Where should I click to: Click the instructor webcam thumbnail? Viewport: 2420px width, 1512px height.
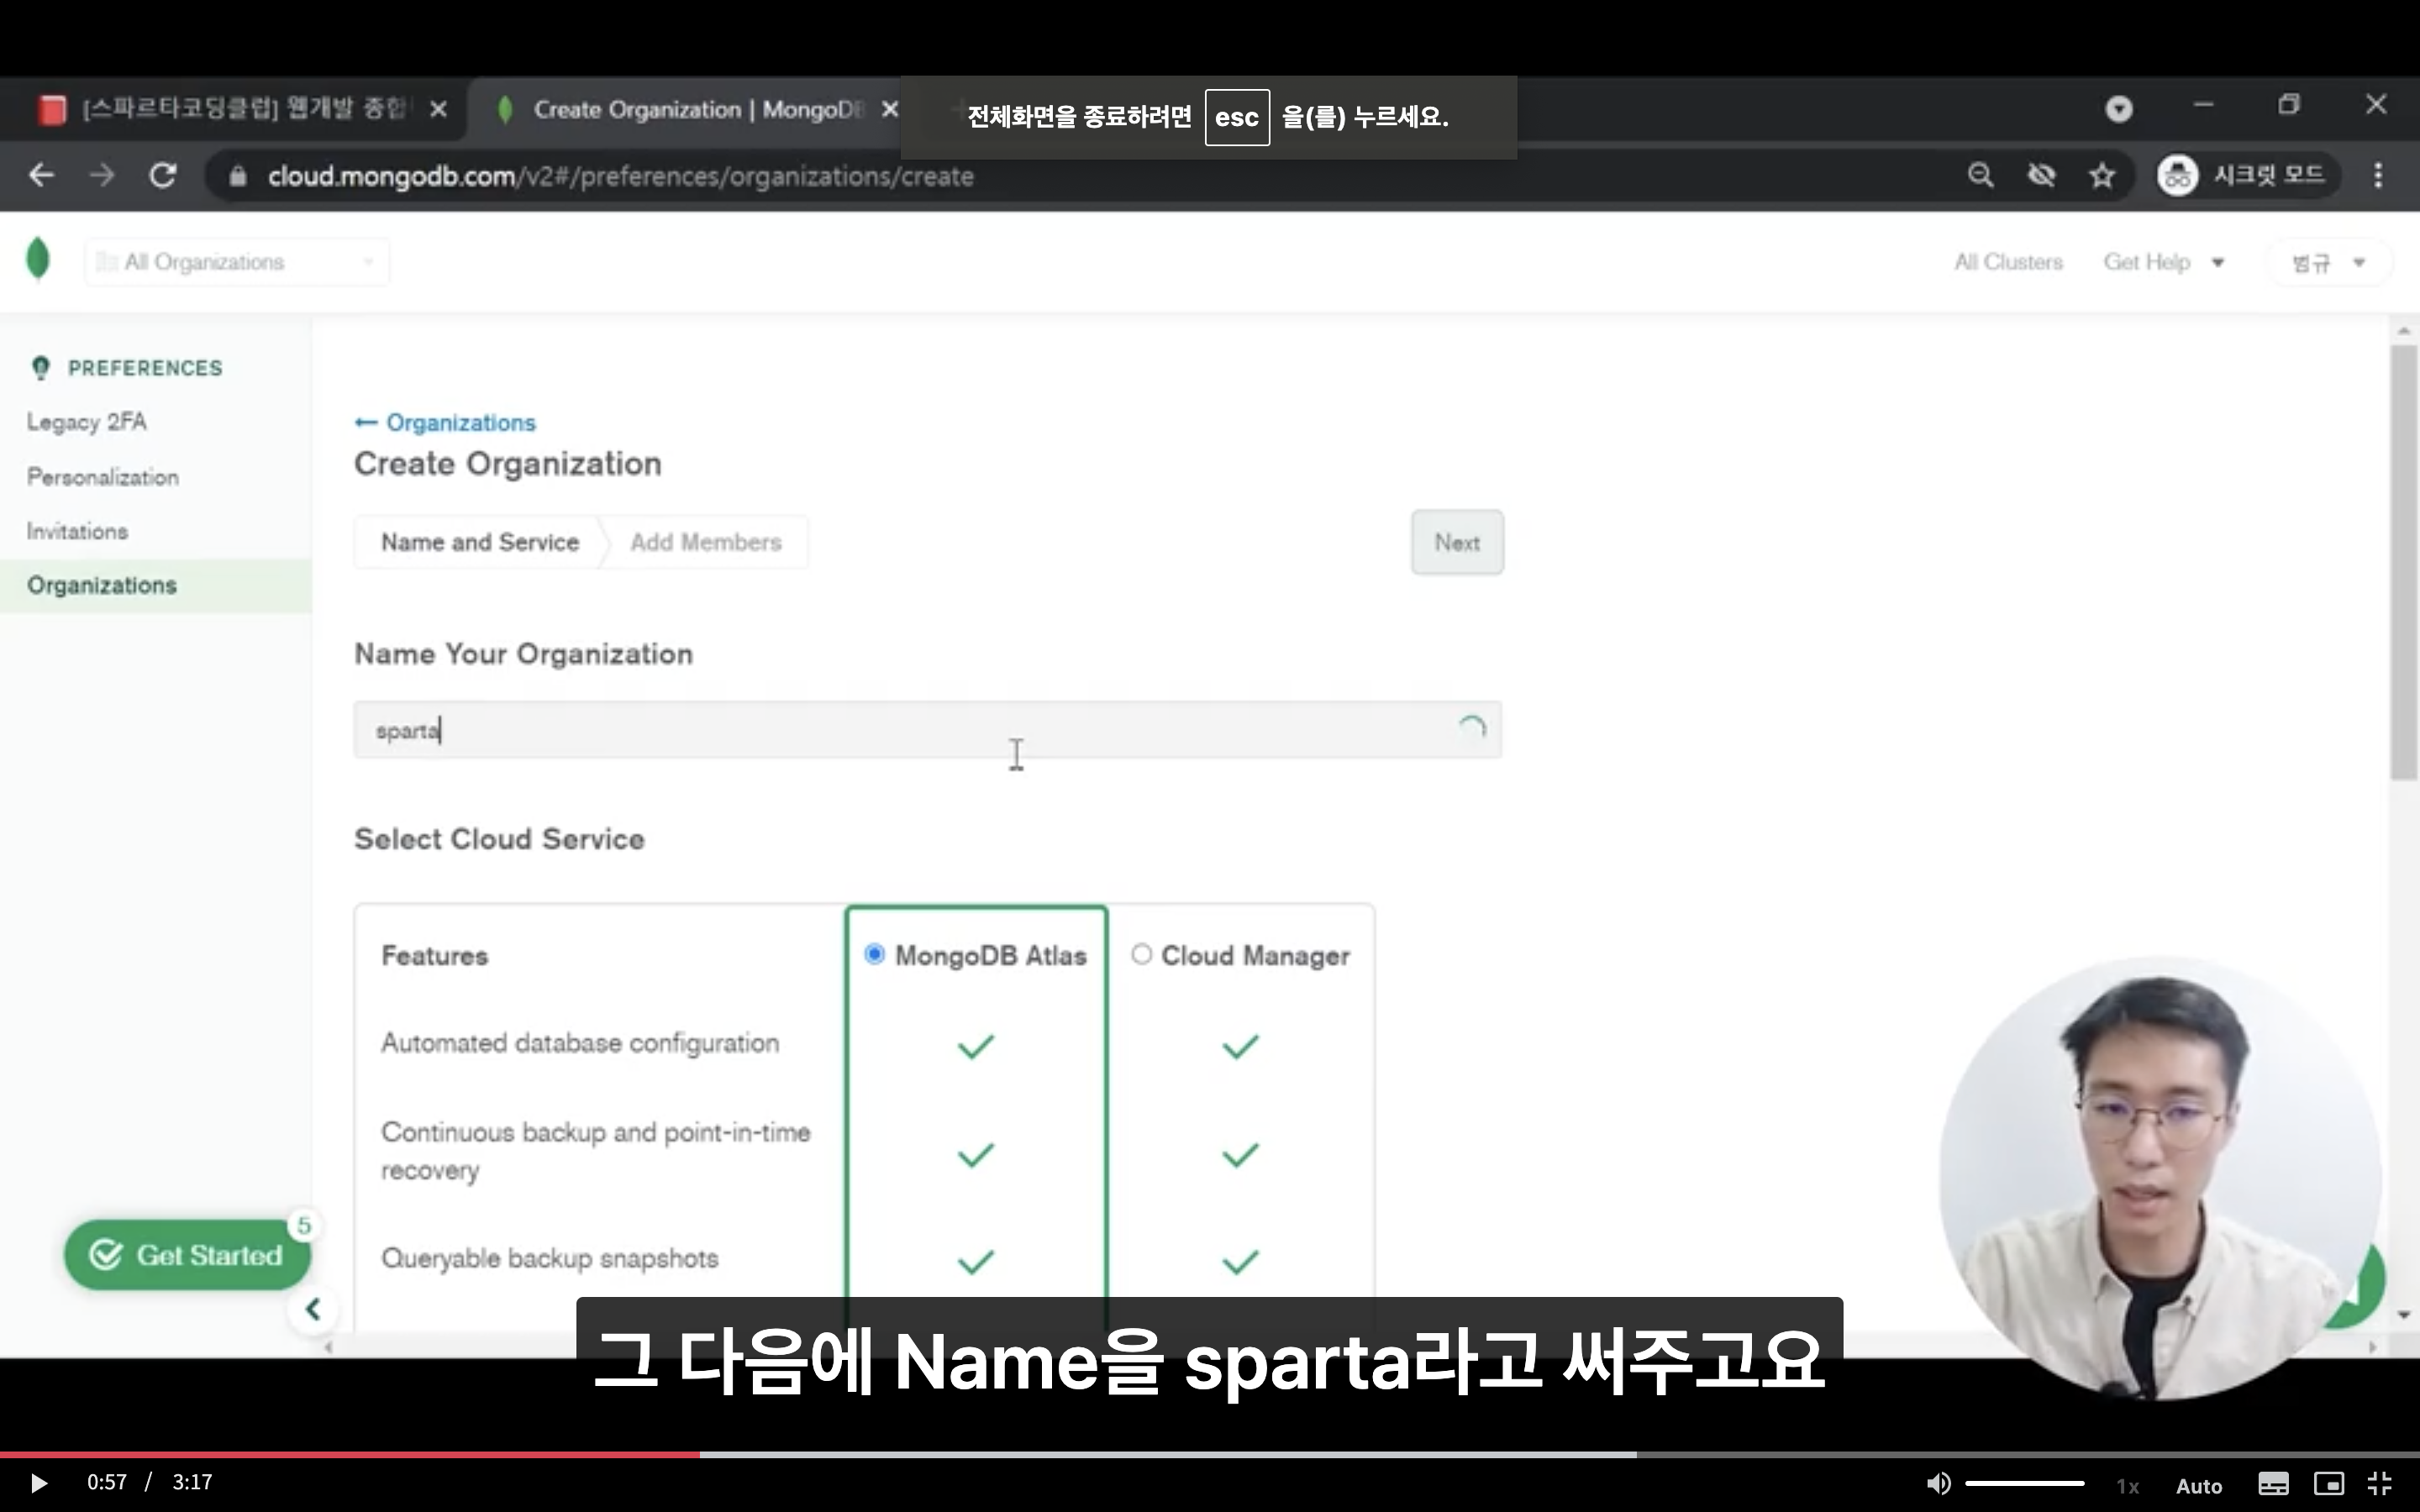pyautogui.click(x=2160, y=1178)
